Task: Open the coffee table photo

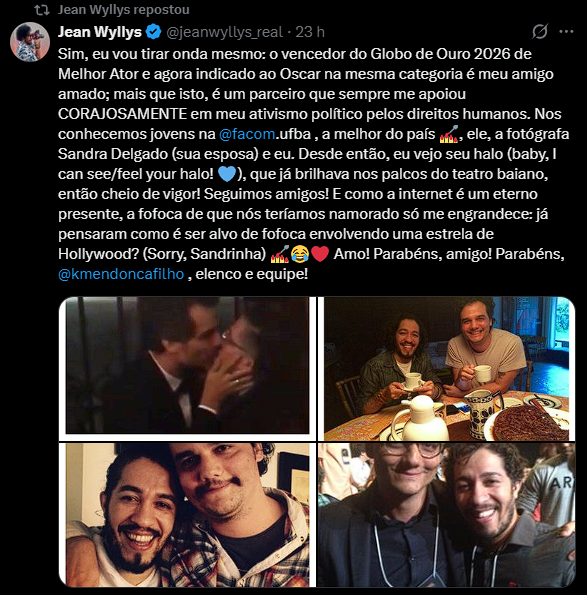Action: [446, 368]
